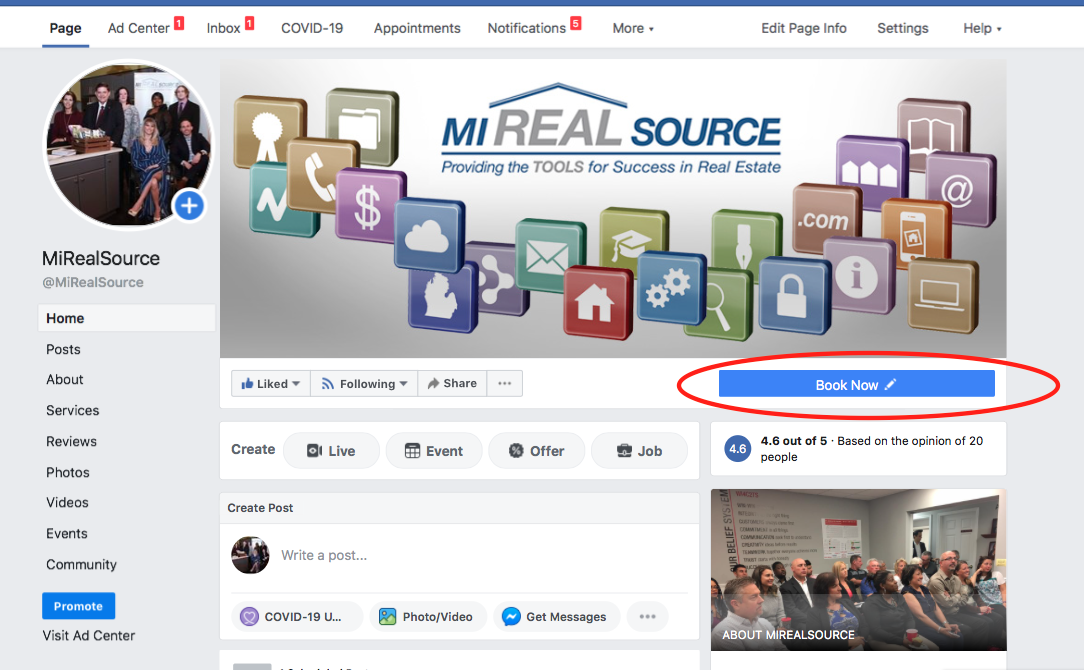The height and width of the screenshot is (670, 1084).
Task: Click the 4.6 rating circle badge
Action: tap(738, 449)
